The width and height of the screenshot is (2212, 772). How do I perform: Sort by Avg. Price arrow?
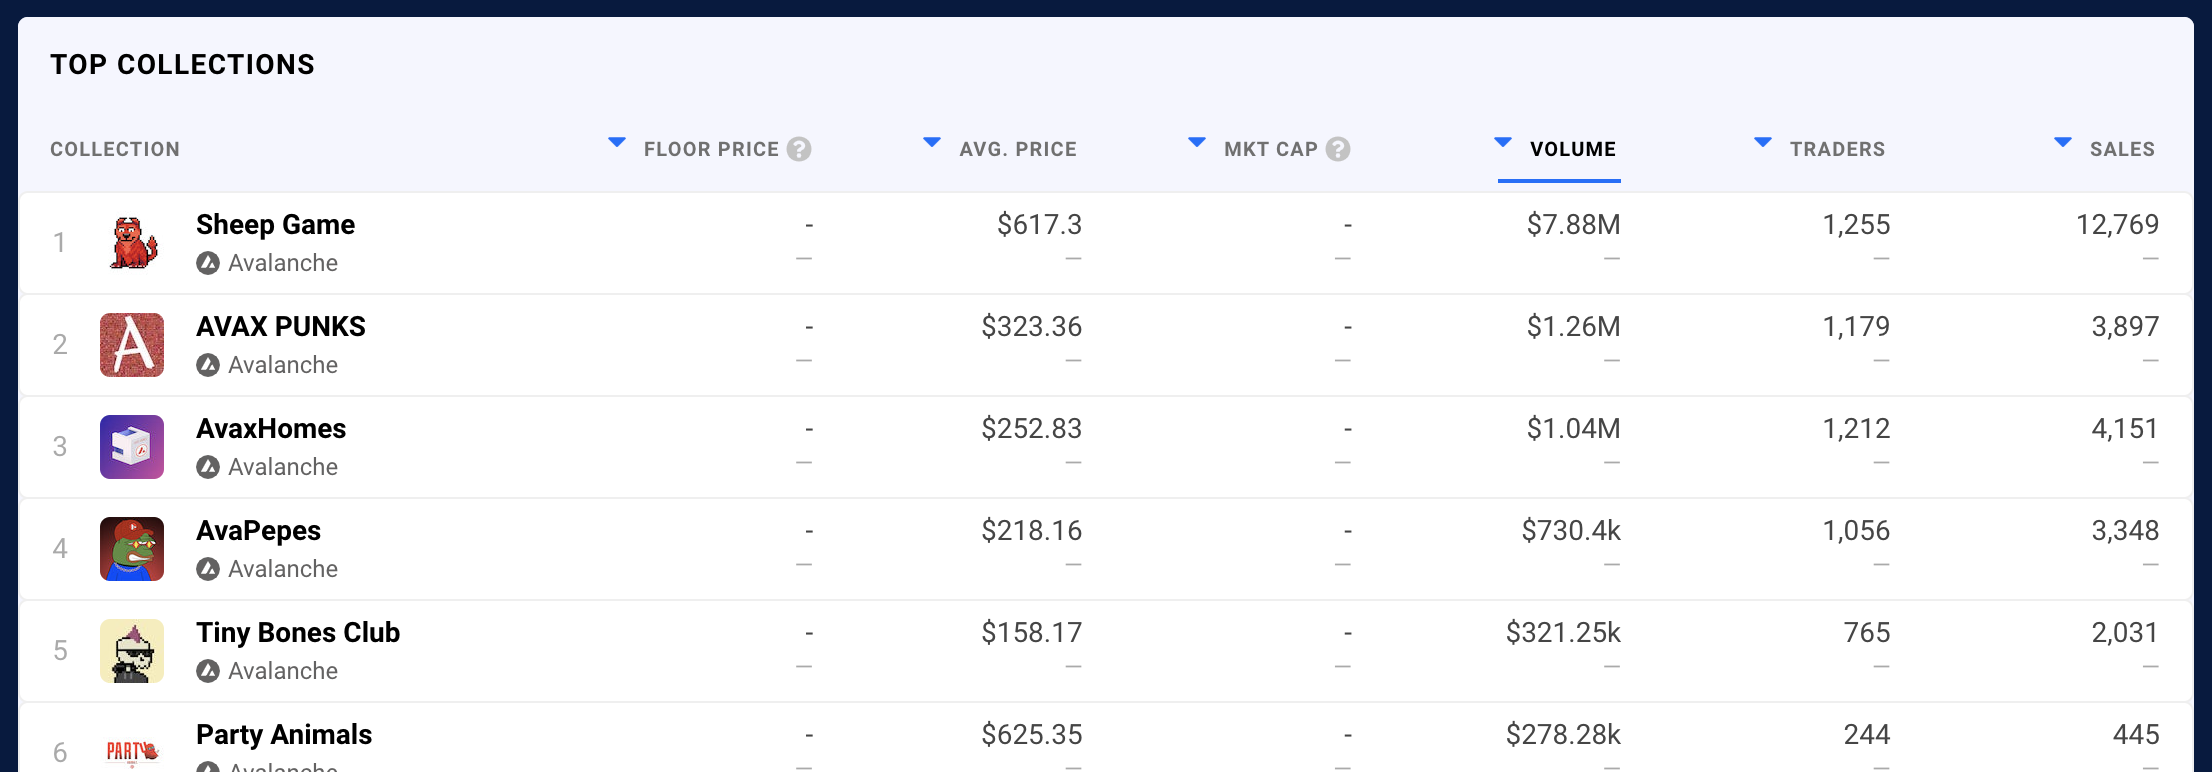tap(932, 143)
